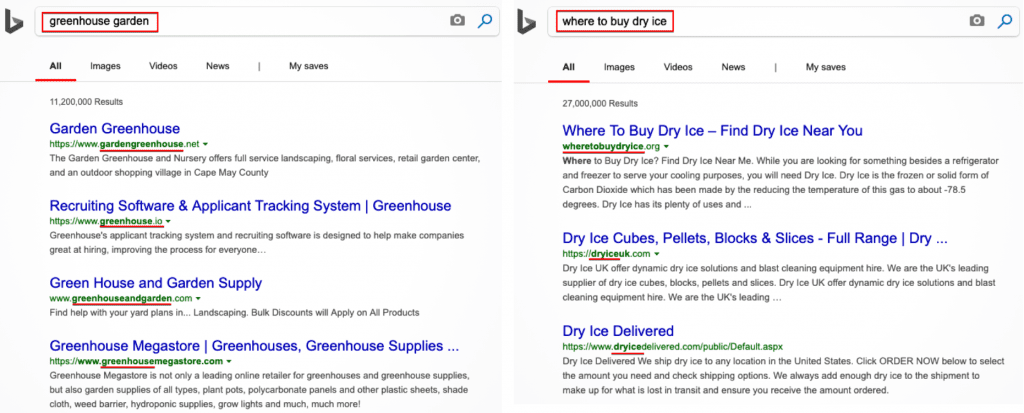Open camera image search in the greenhouse garden bar

458,21
